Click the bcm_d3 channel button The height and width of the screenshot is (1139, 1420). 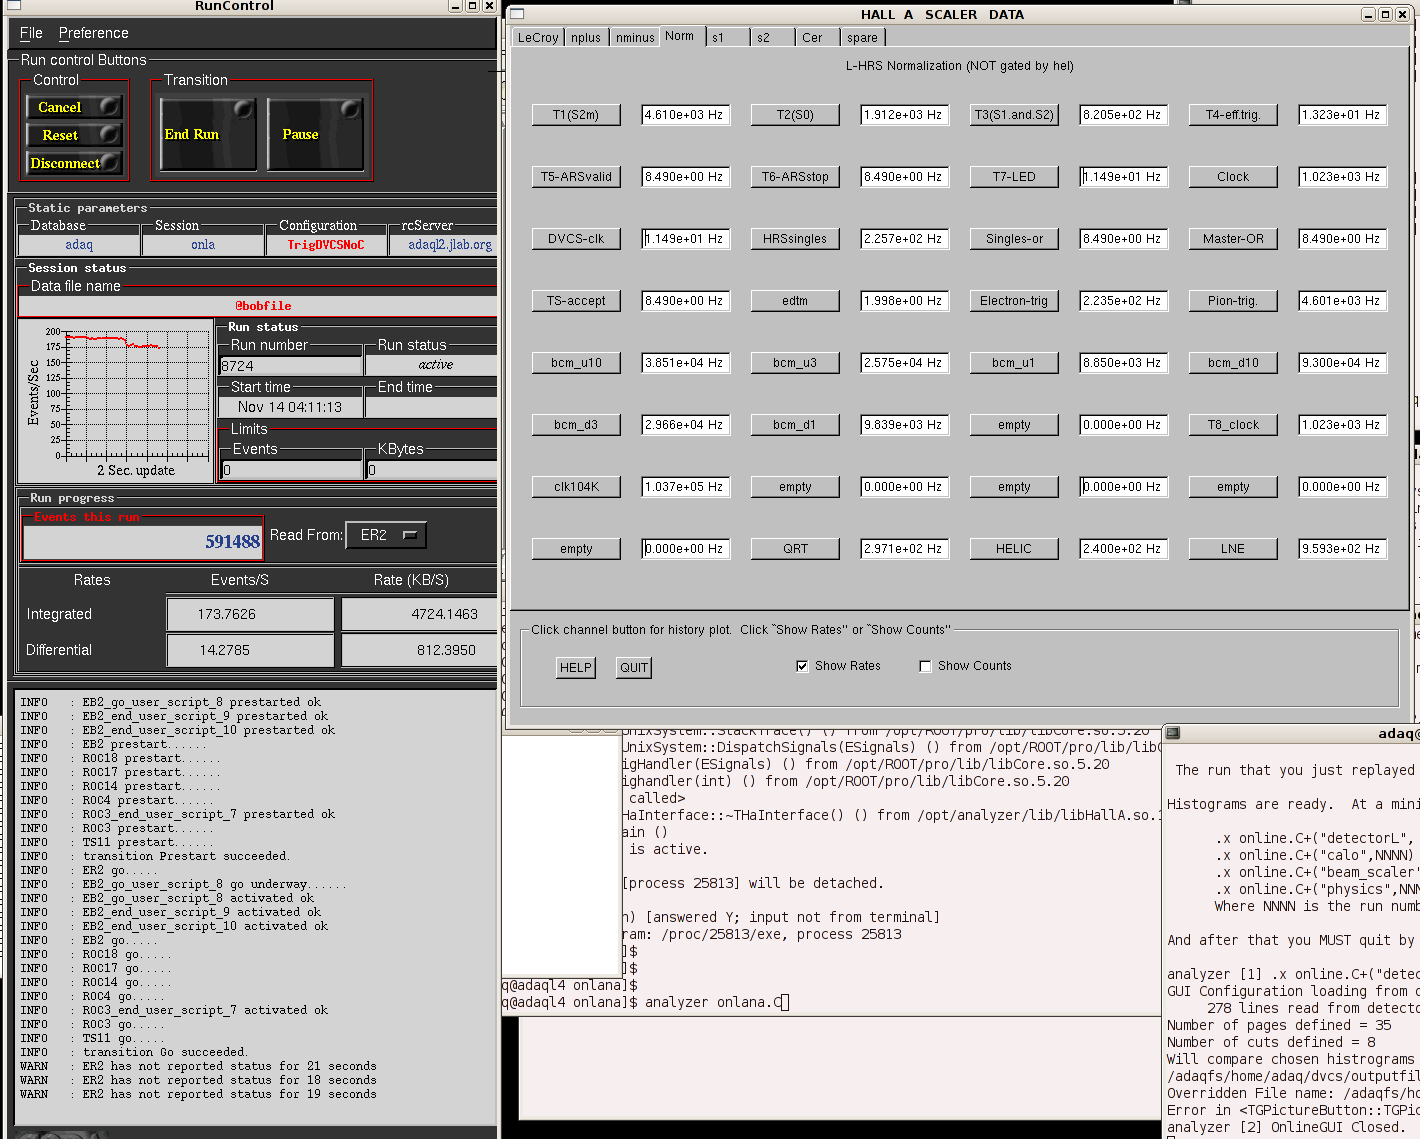pyautogui.click(x=576, y=425)
